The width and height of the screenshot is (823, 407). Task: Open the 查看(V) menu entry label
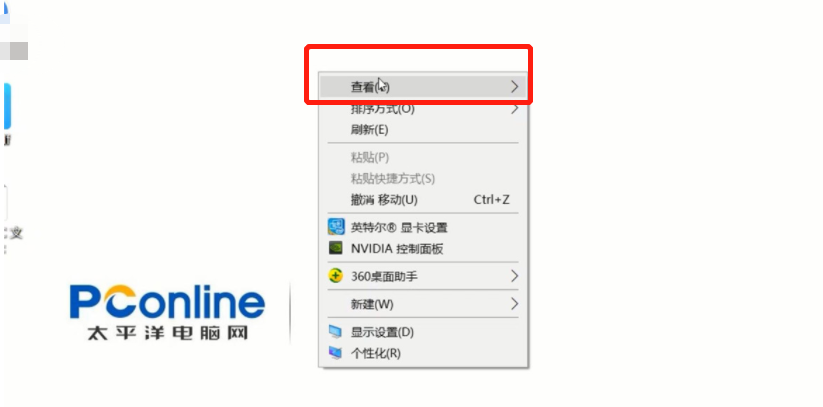pos(370,87)
